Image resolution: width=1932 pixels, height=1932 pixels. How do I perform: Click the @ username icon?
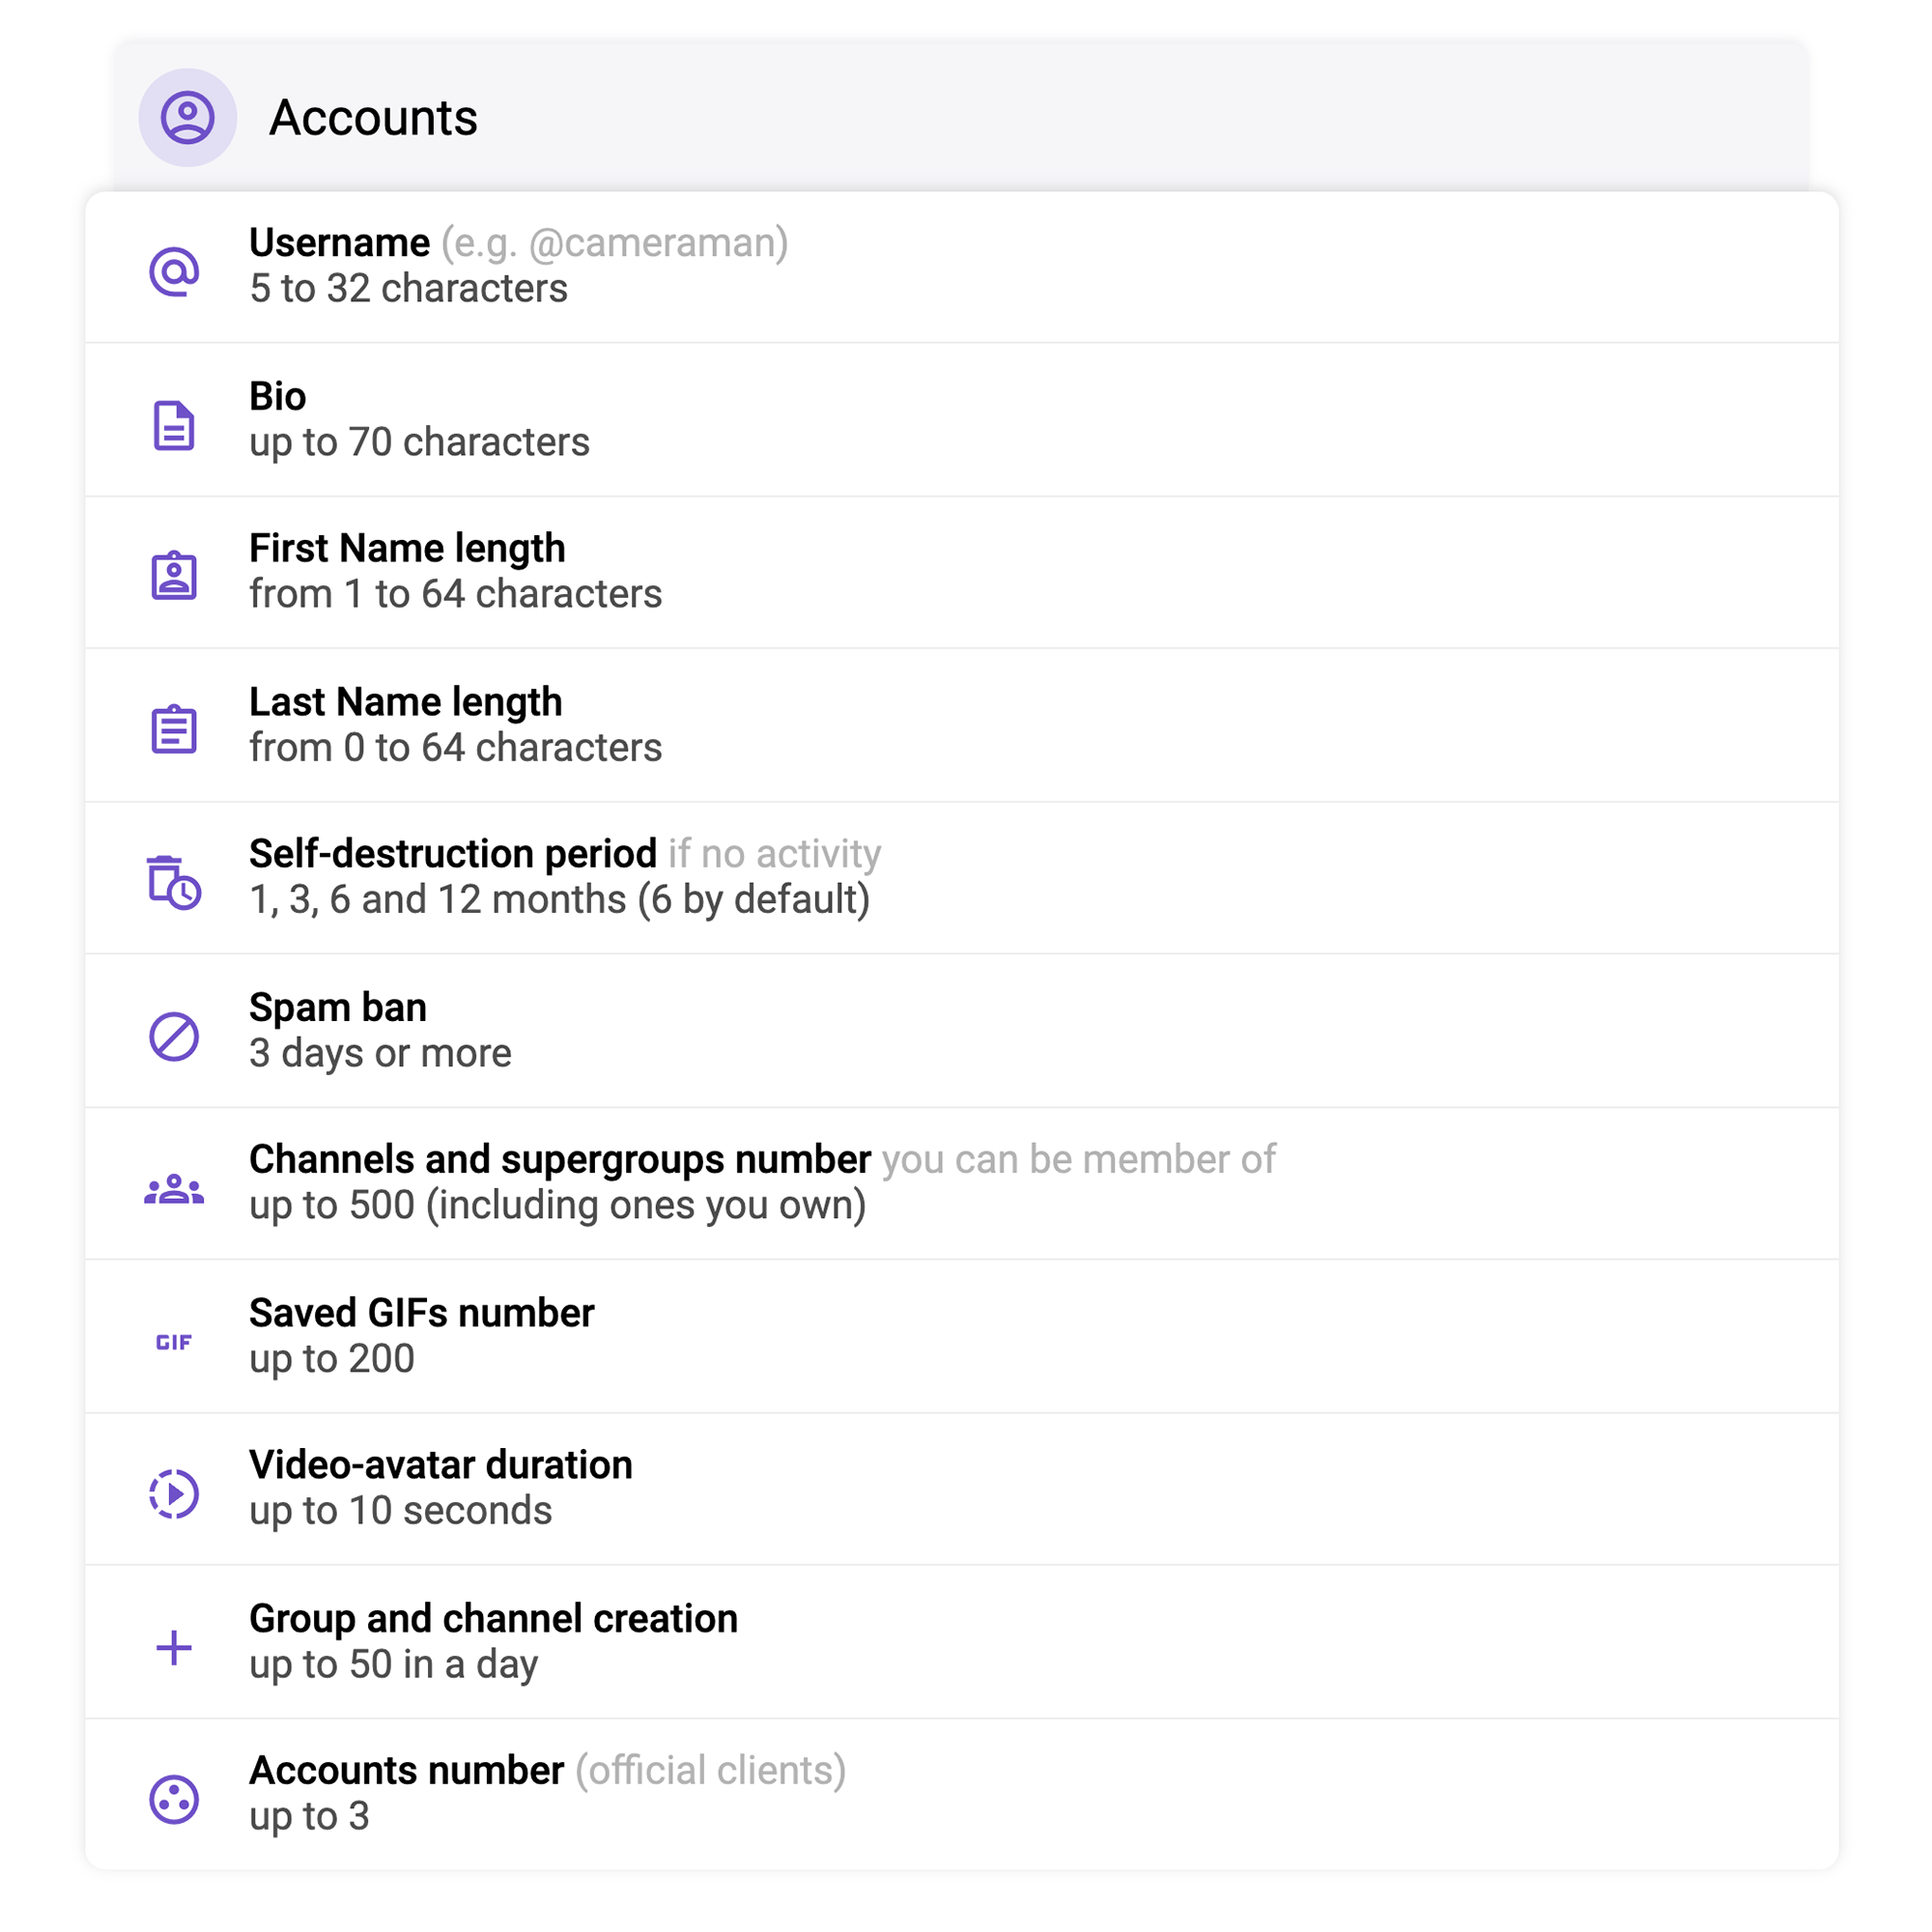[x=174, y=271]
